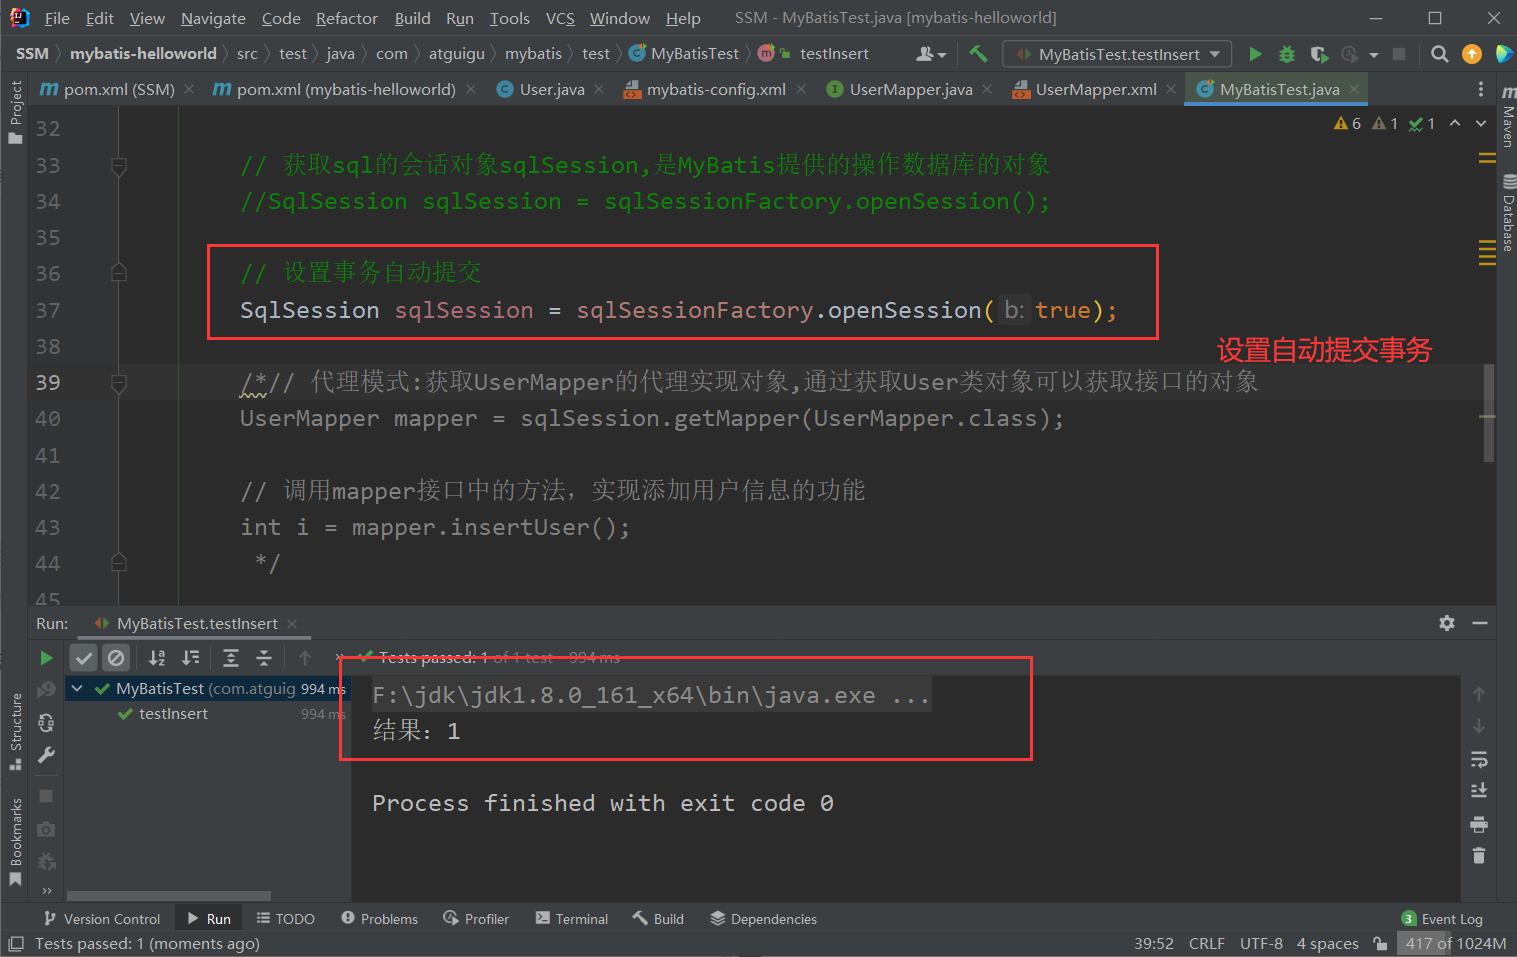This screenshot has height=957, width=1517.
Task: Open the Event Log
Action: click(x=1442, y=919)
